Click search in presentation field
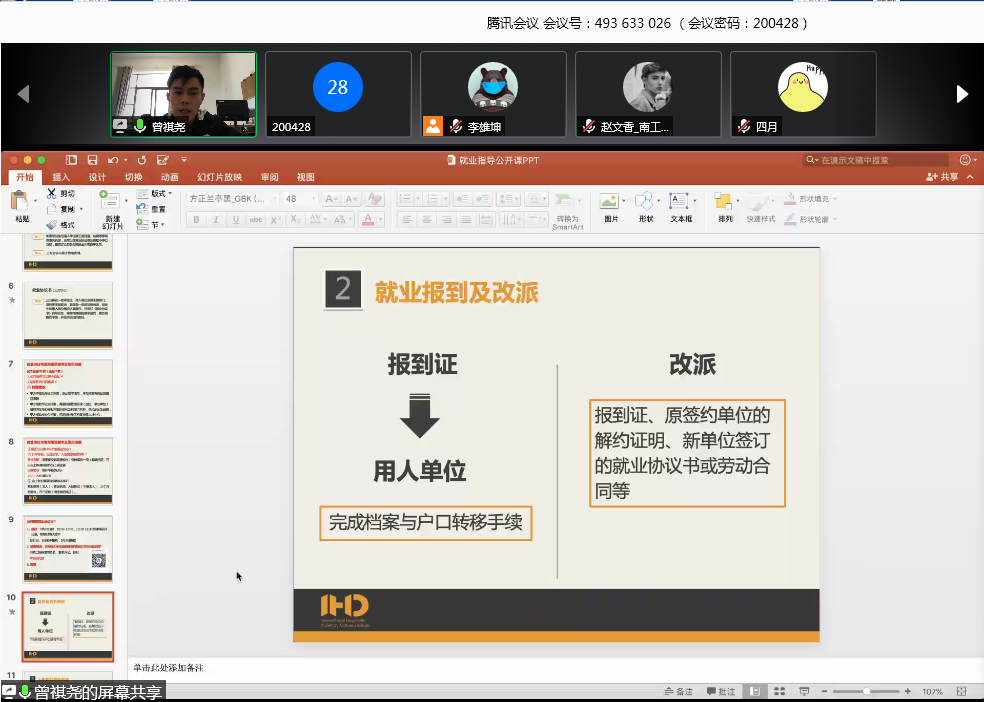Image resolution: width=984 pixels, height=702 pixels. pos(876,160)
